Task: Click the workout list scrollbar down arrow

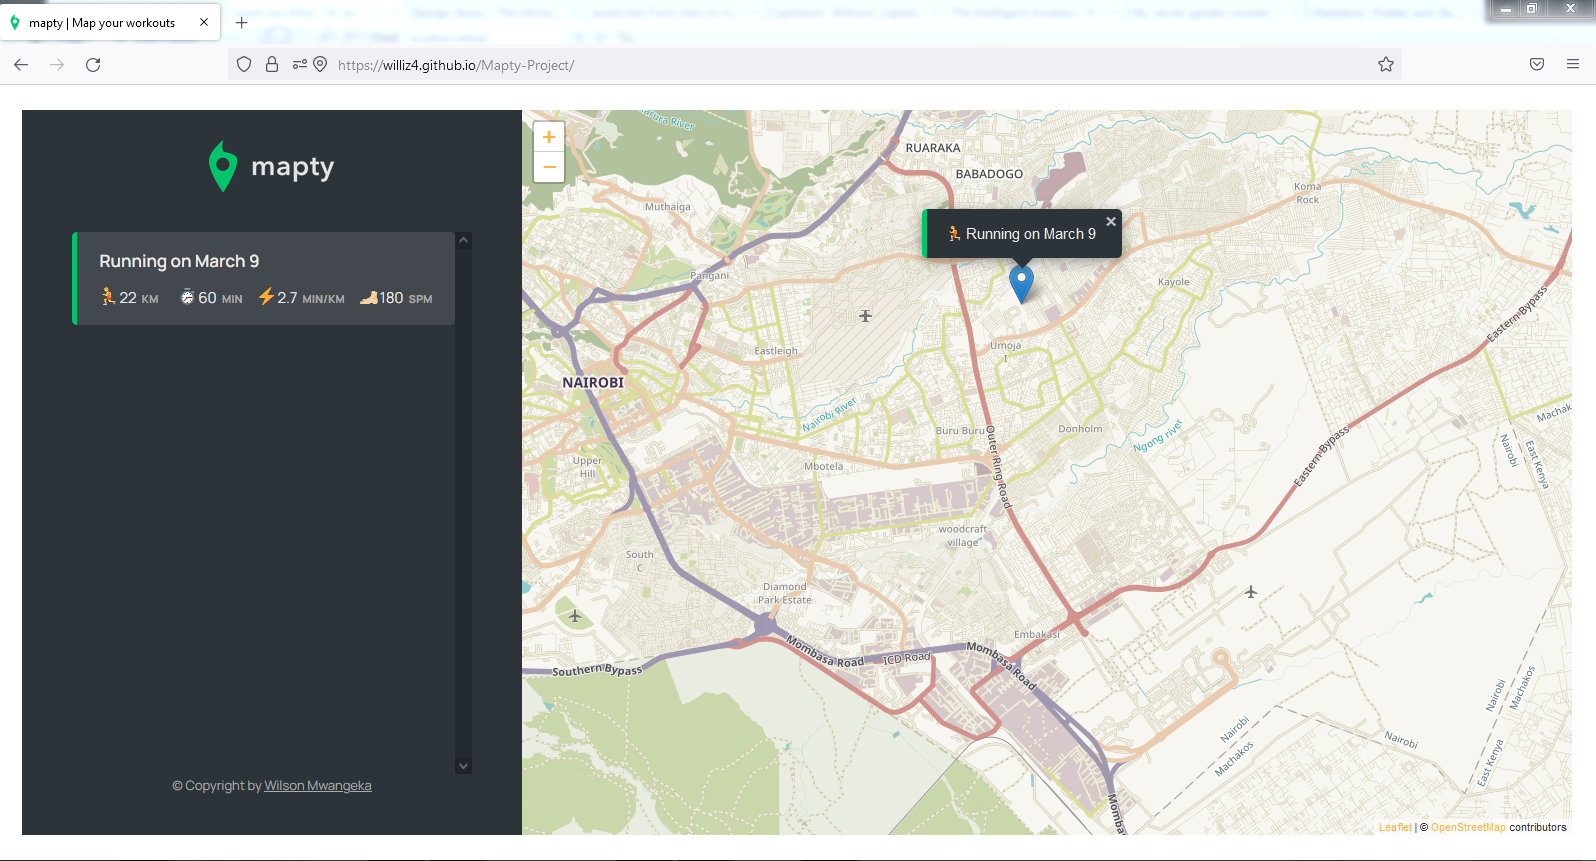Action: [x=463, y=766]
